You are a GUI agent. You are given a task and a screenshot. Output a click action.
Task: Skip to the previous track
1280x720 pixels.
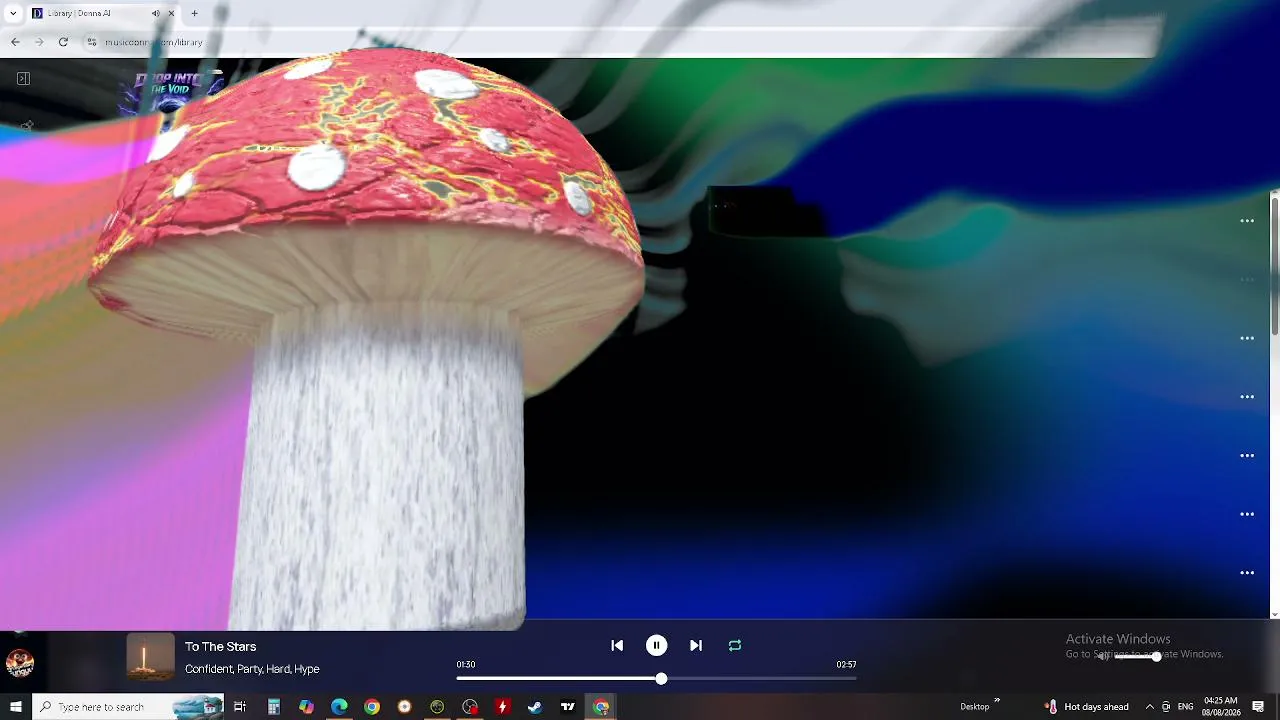click(617, 646)
